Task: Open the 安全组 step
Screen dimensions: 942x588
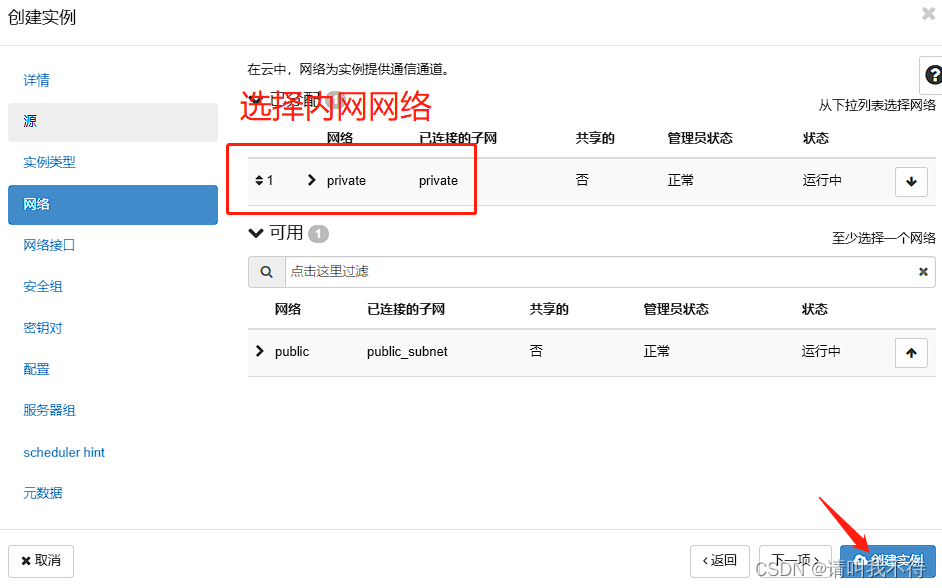Action: coord(40,286)
